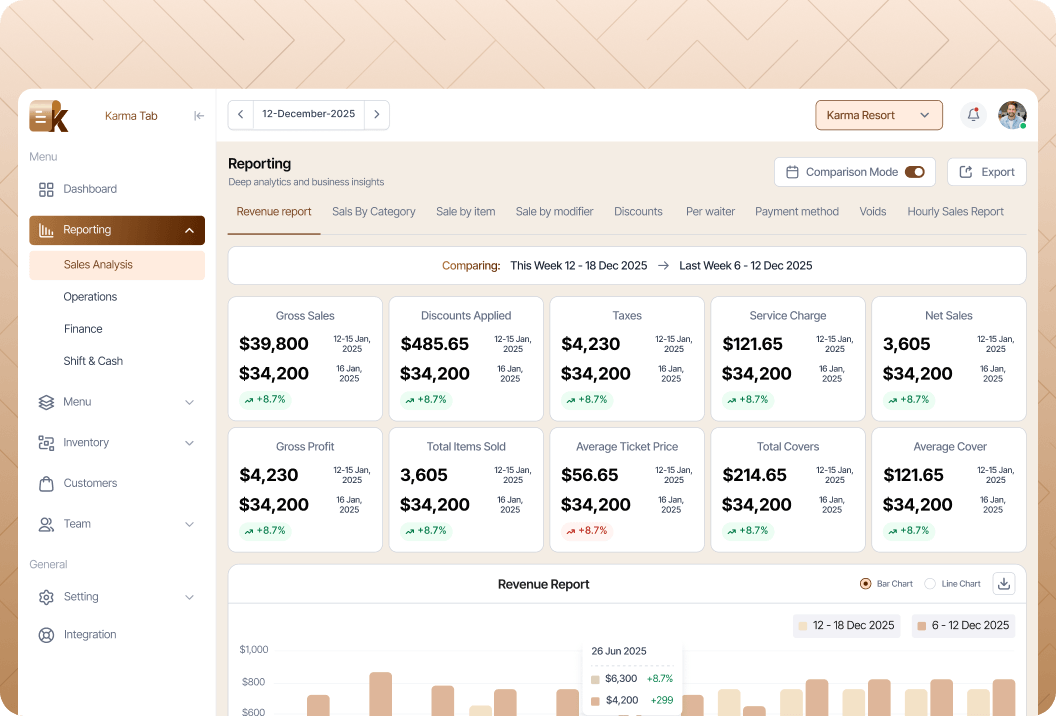Open Sales Analysis in sidebar
The width and height of the screenshot is (1056, 716).
117,265
